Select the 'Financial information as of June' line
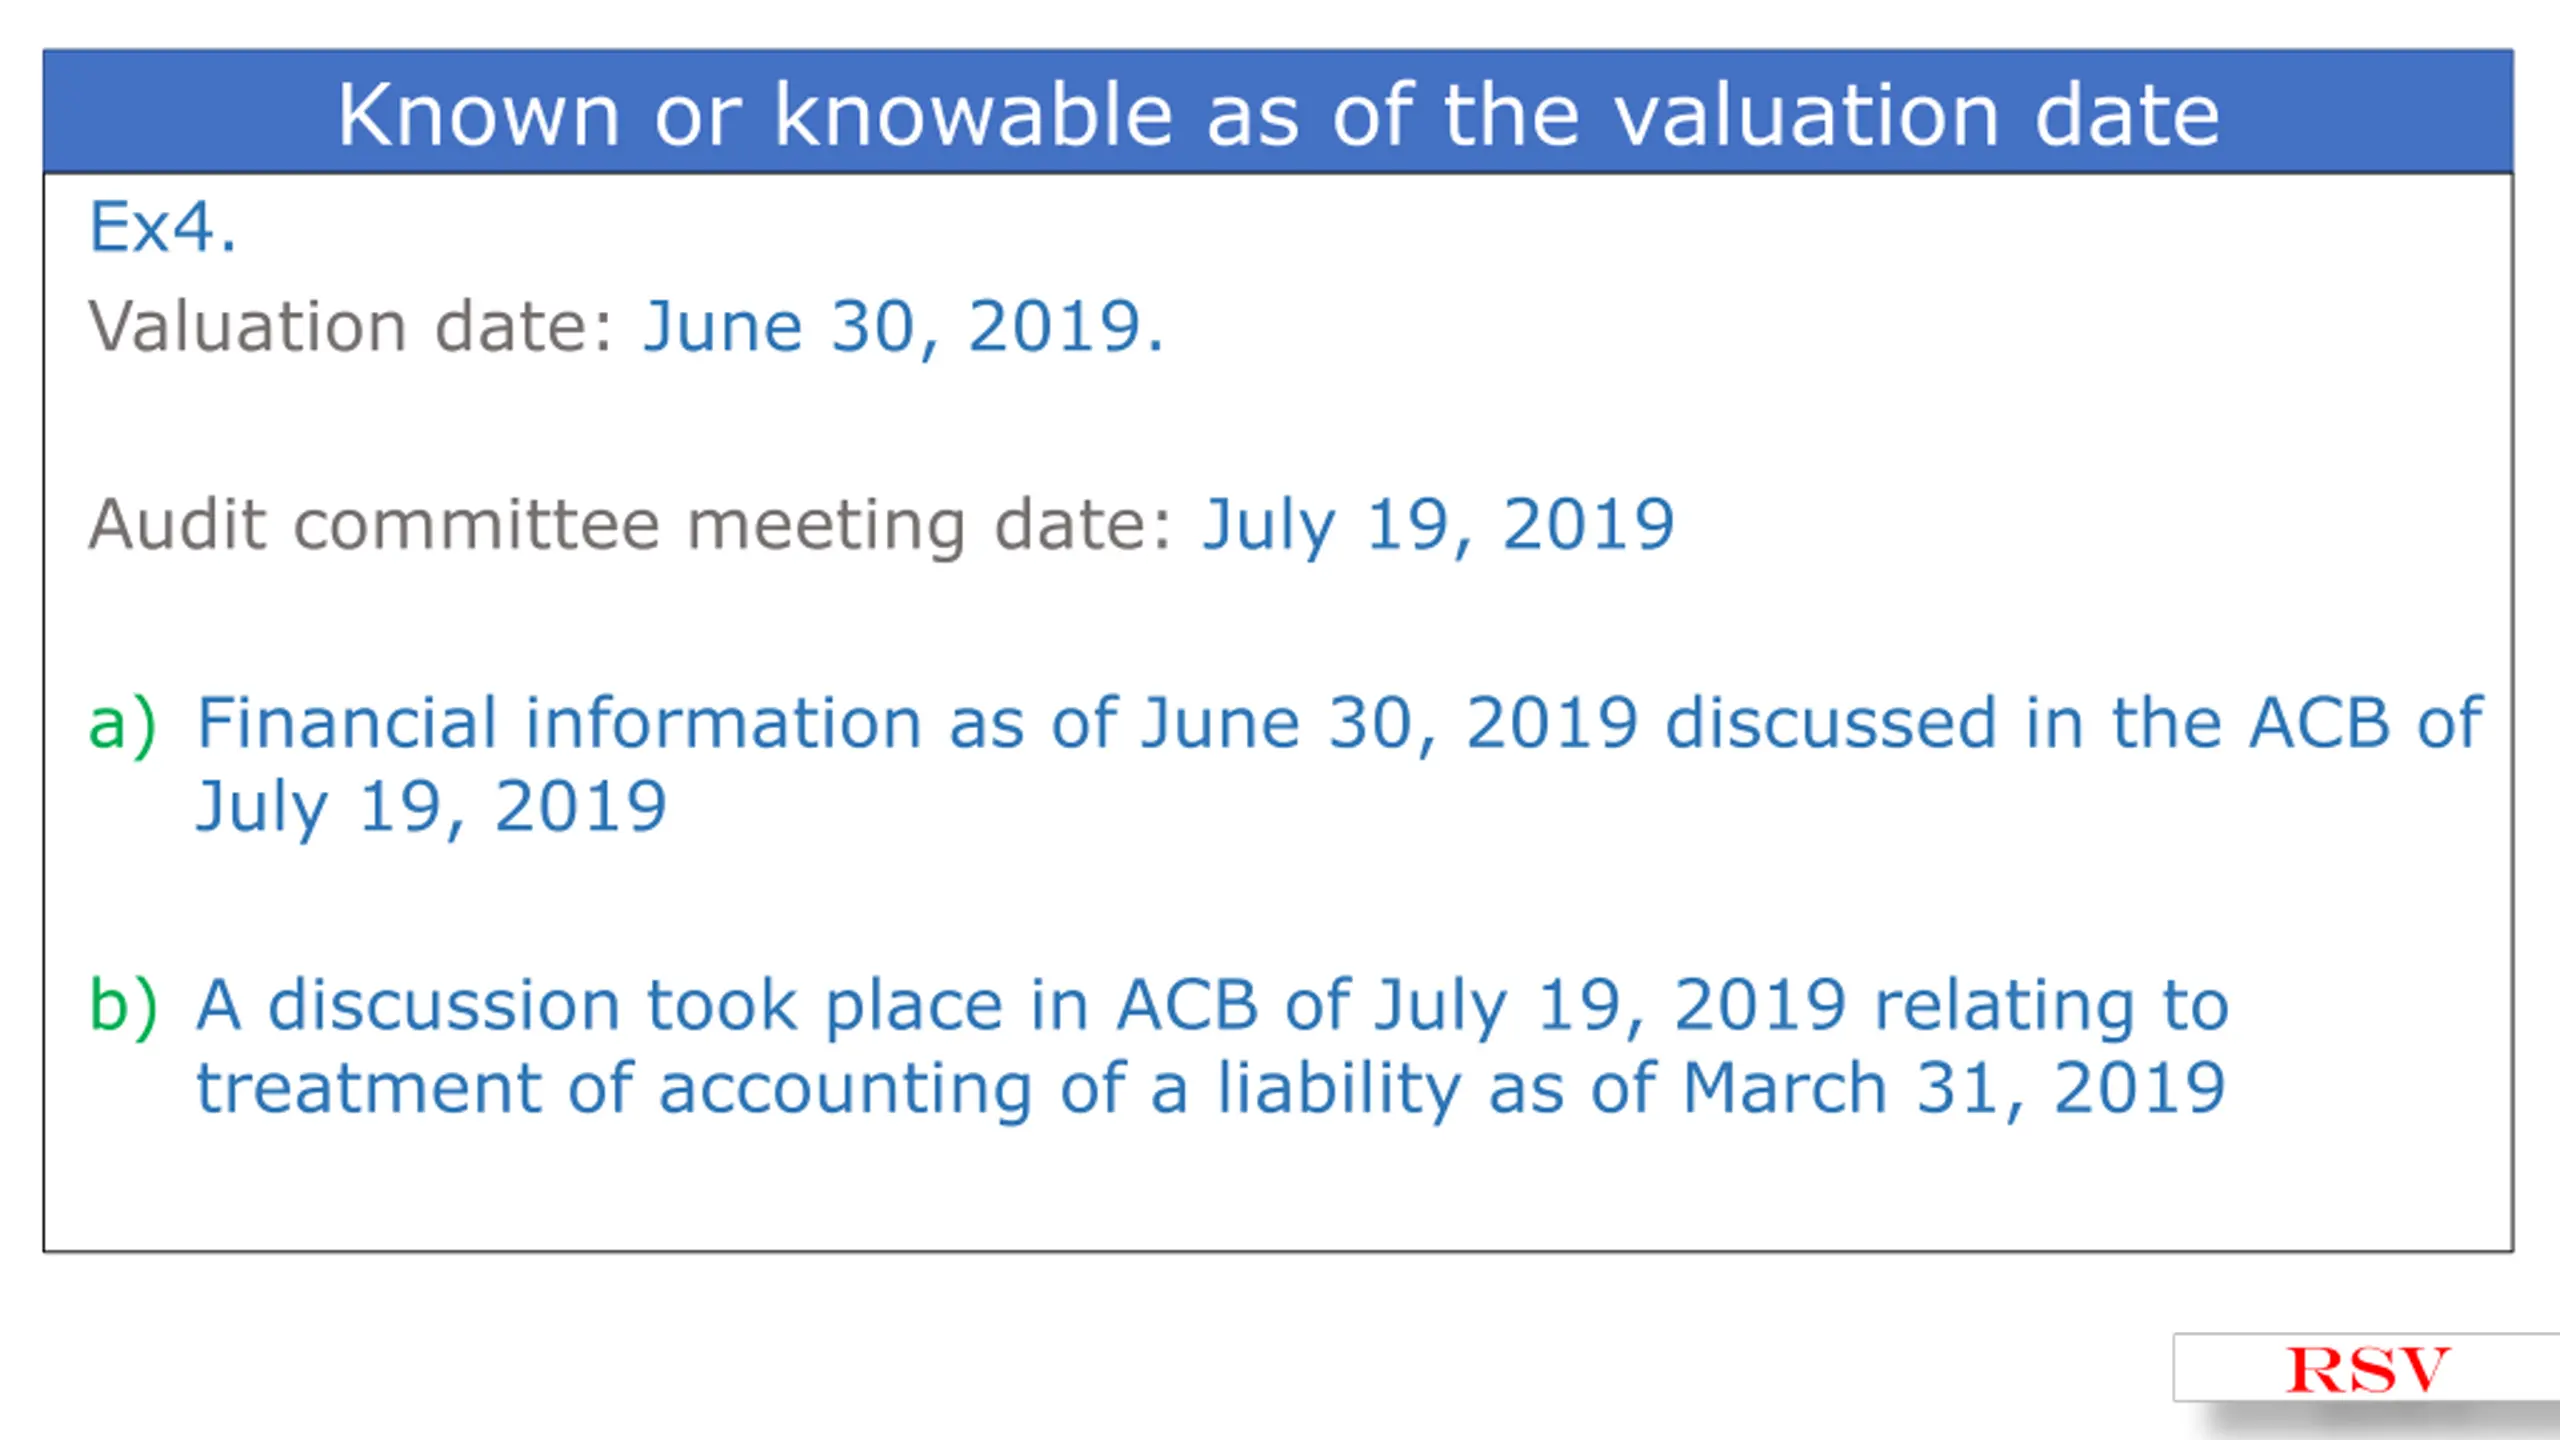 (1339, 722)
